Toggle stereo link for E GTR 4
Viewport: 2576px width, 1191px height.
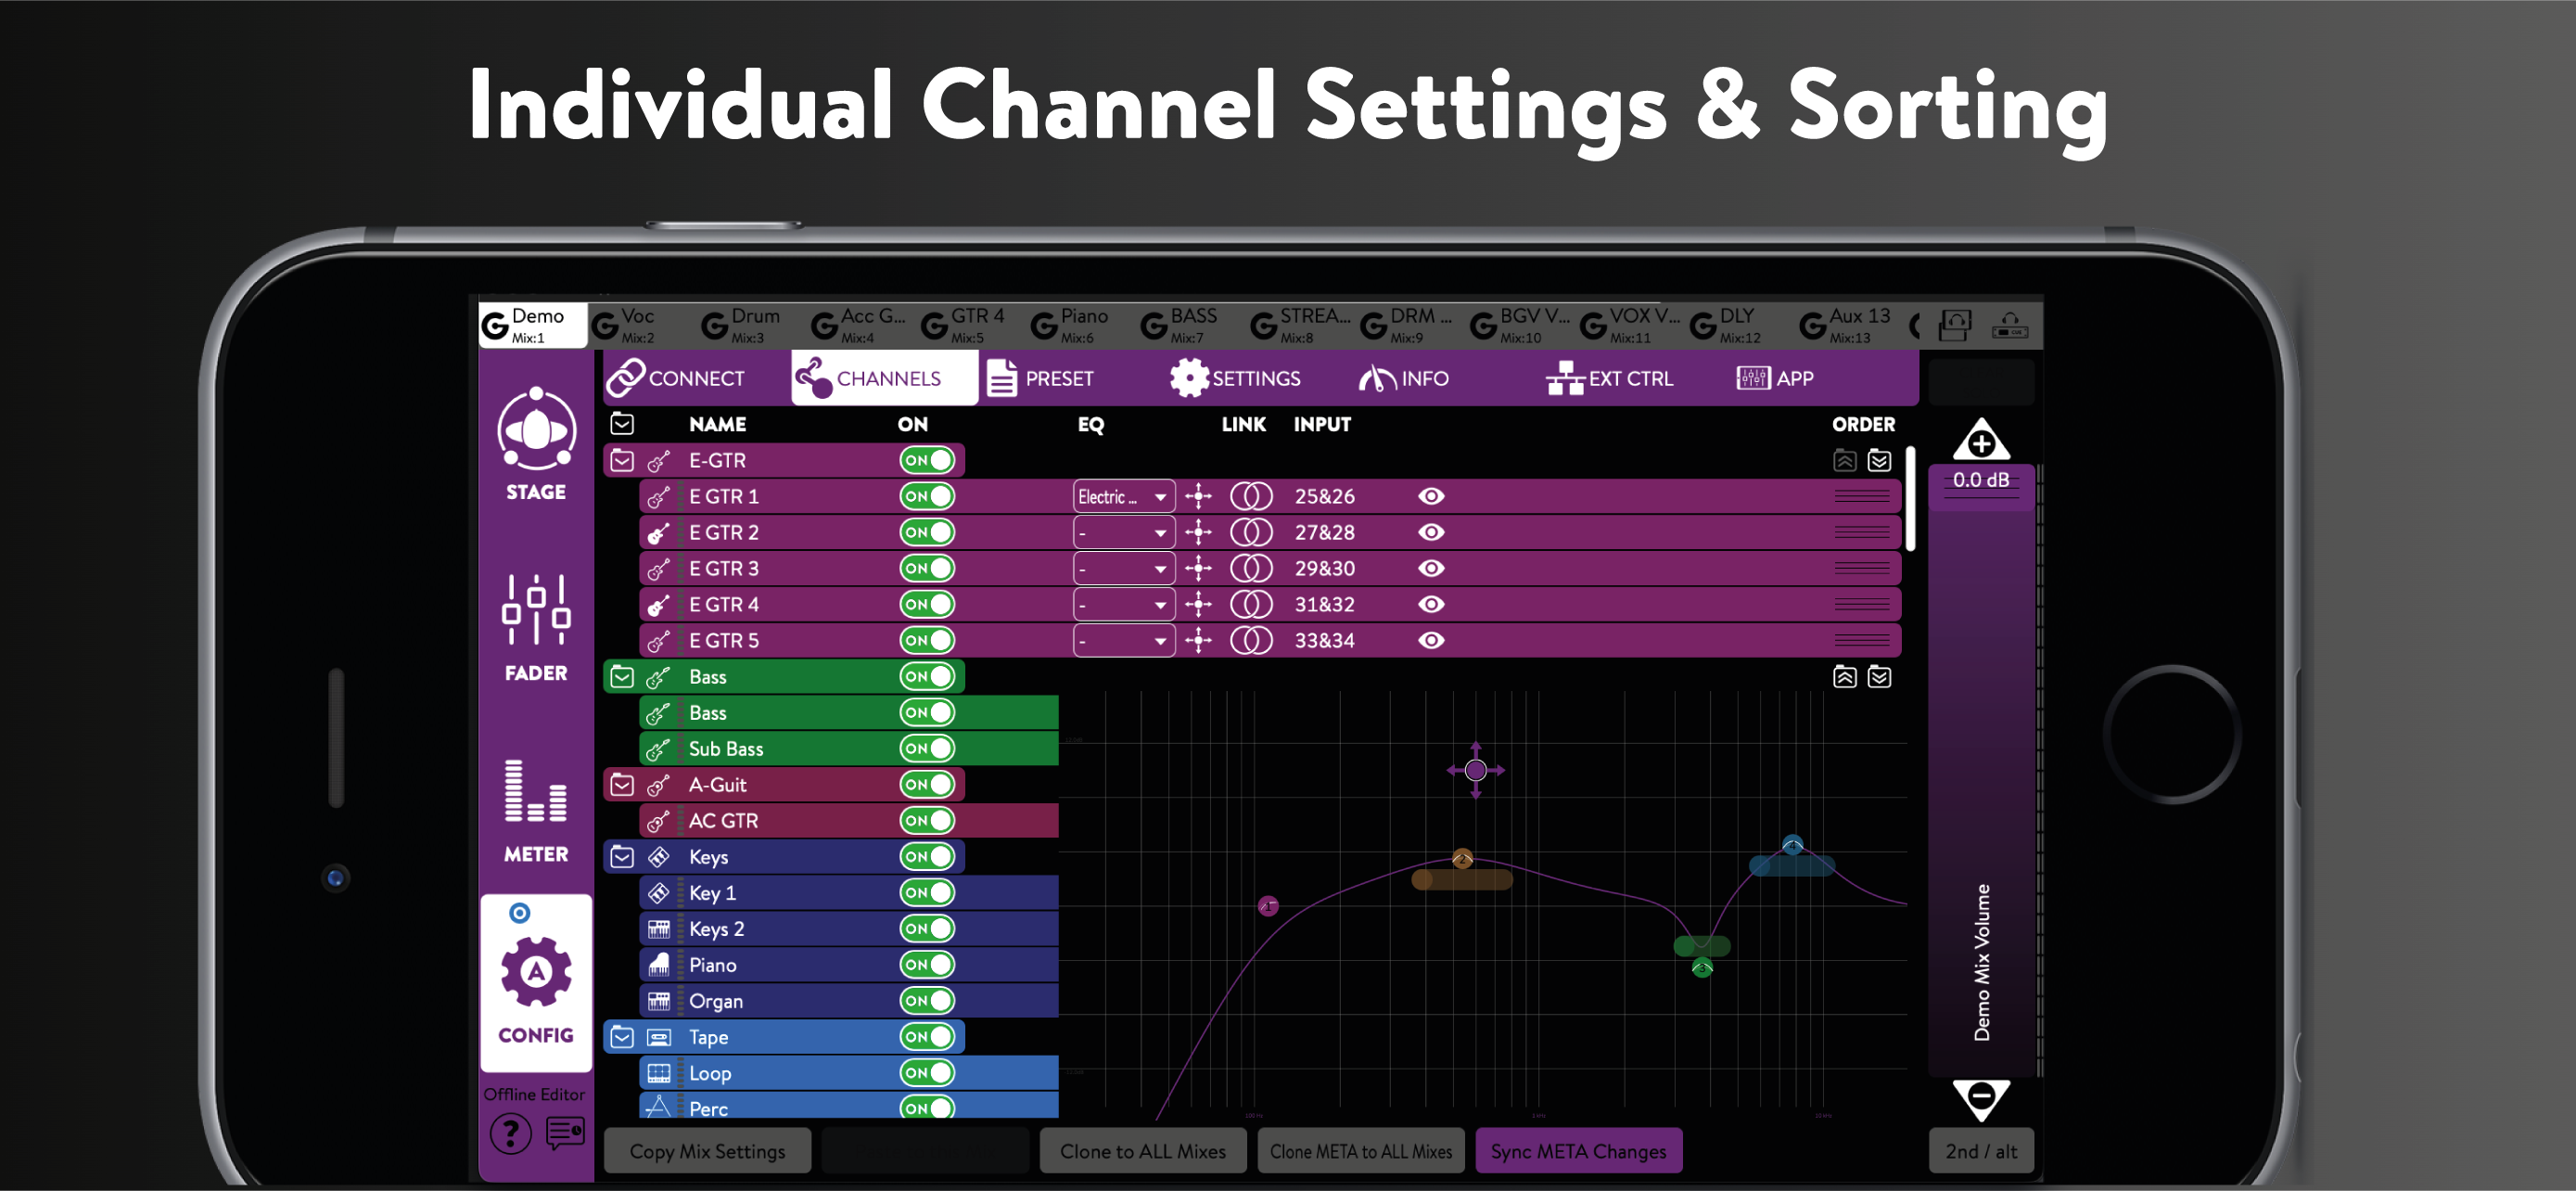click(1251, 604)
